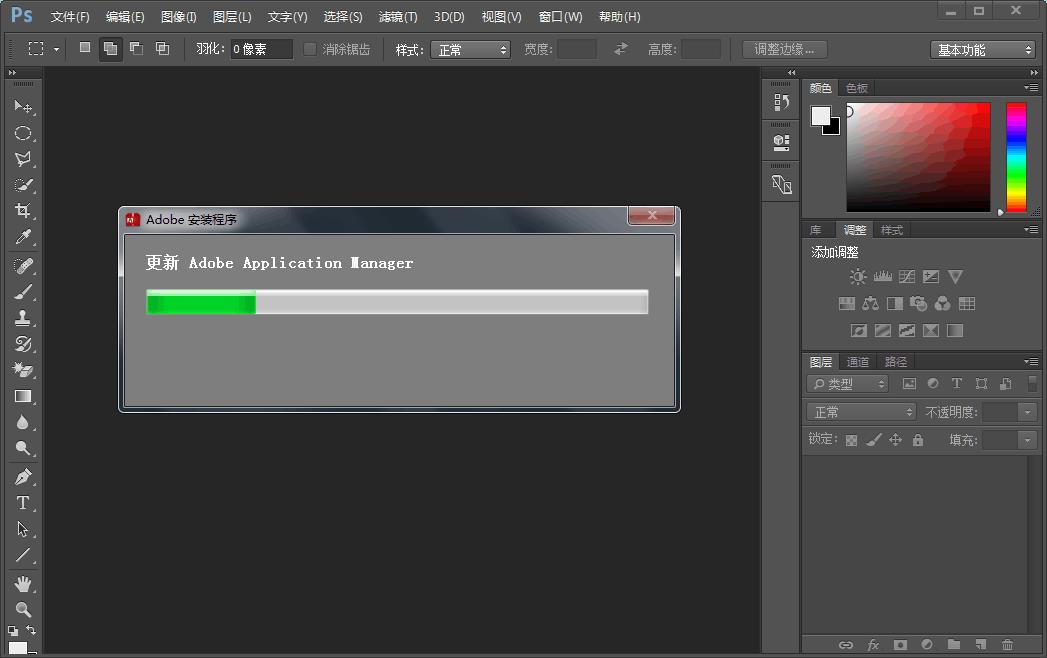Switch to the 样式 panel tab

[x=891, y=230]
